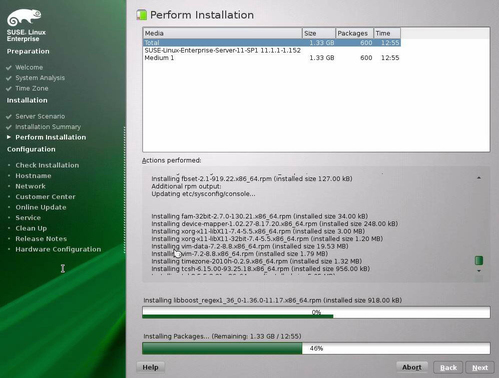This screenshot has height=378, width=499.
Task: Click the Online Update step
Action: 41,207
